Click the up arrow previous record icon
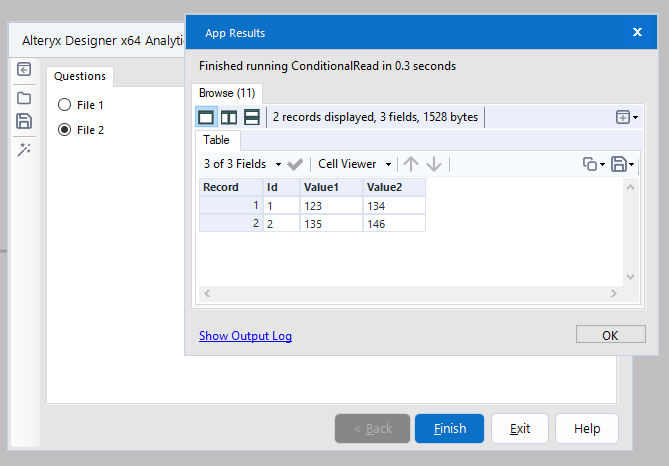Screen dimensions: 669x466 [x=410, y=164]
